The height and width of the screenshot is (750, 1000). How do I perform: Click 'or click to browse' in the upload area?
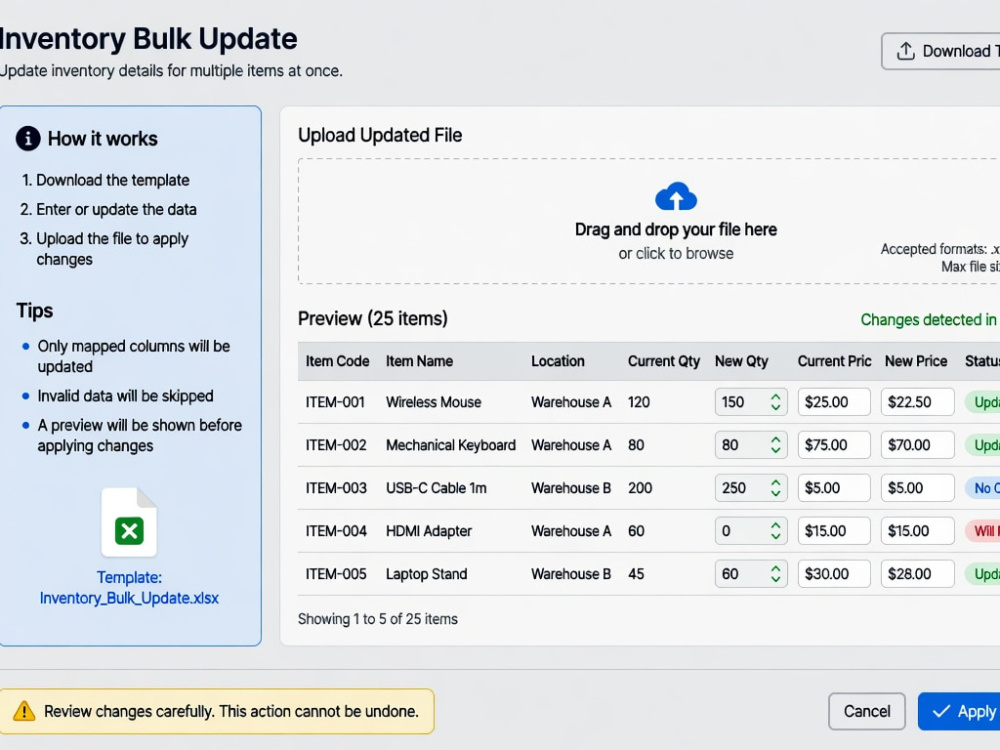click(676, 253)
